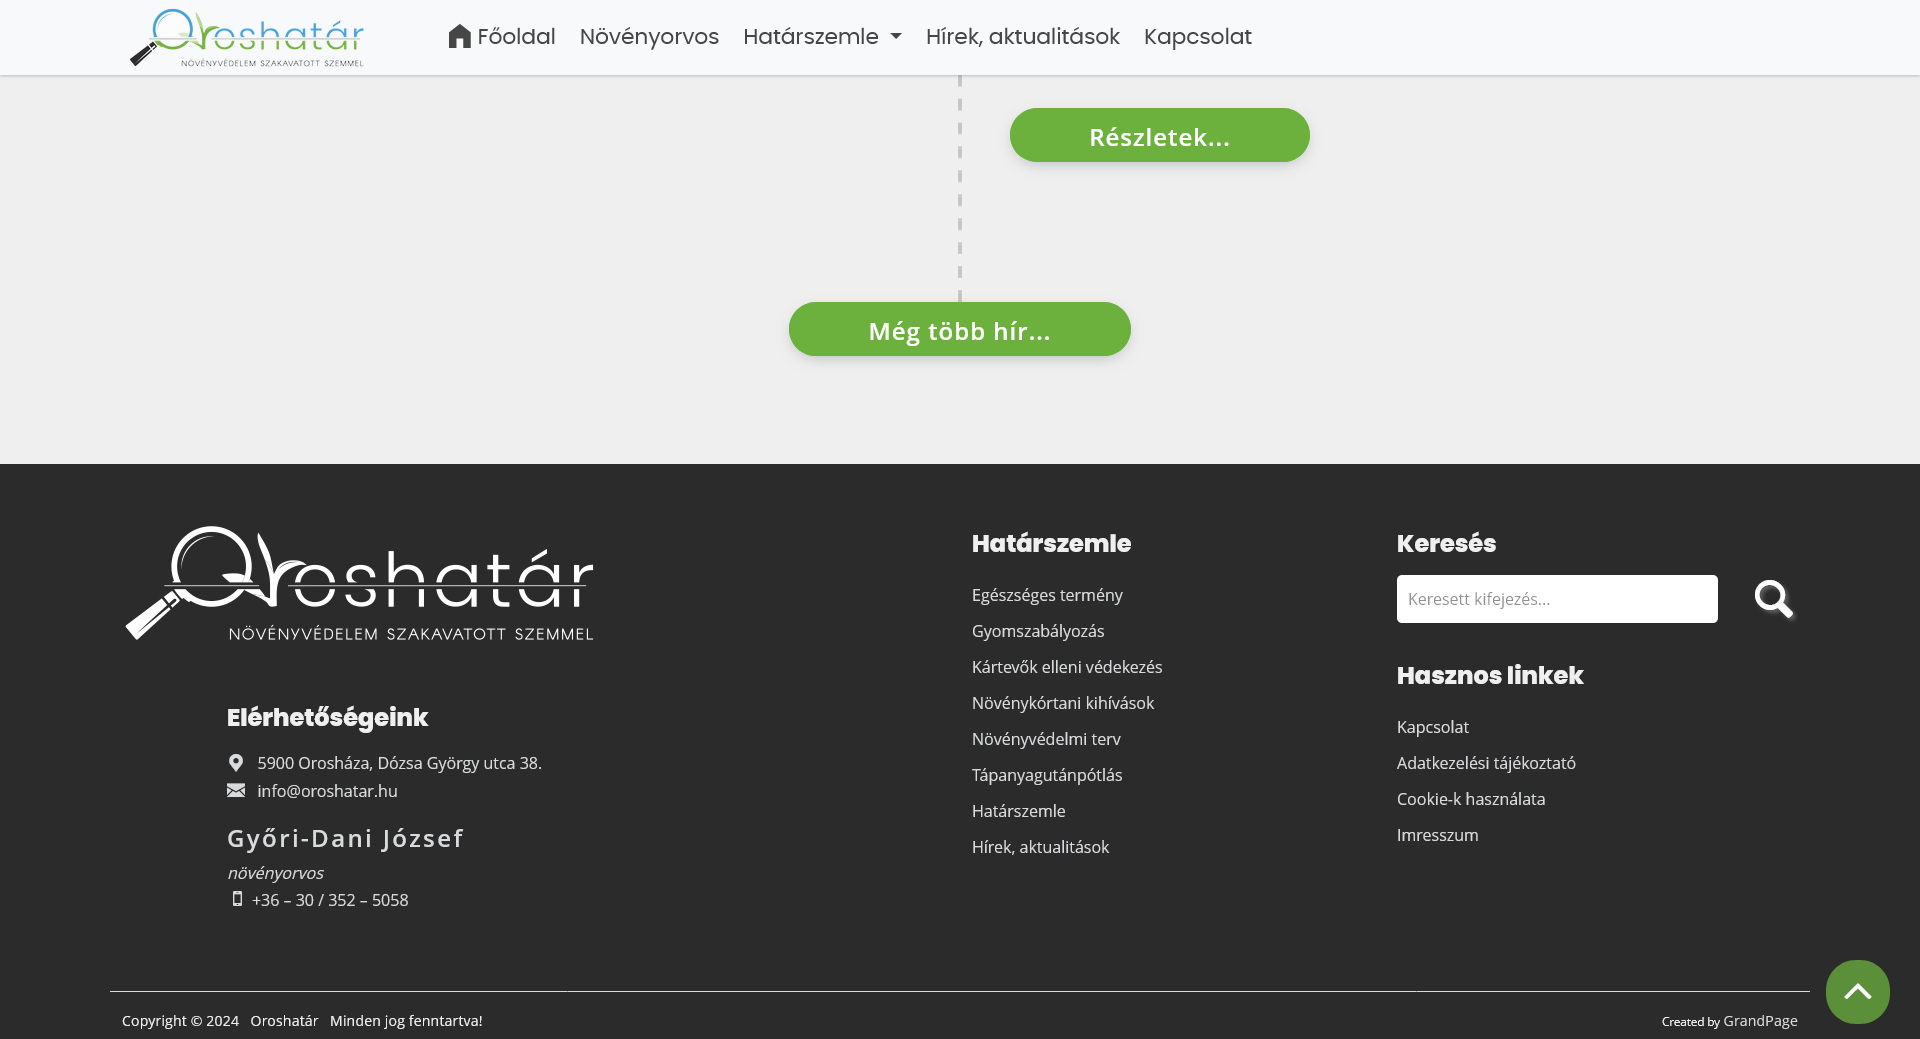The image size is (1920, 1039).
Task: Go to Hírek, aktualitások in top nav
Action: tap(1023, 37)
